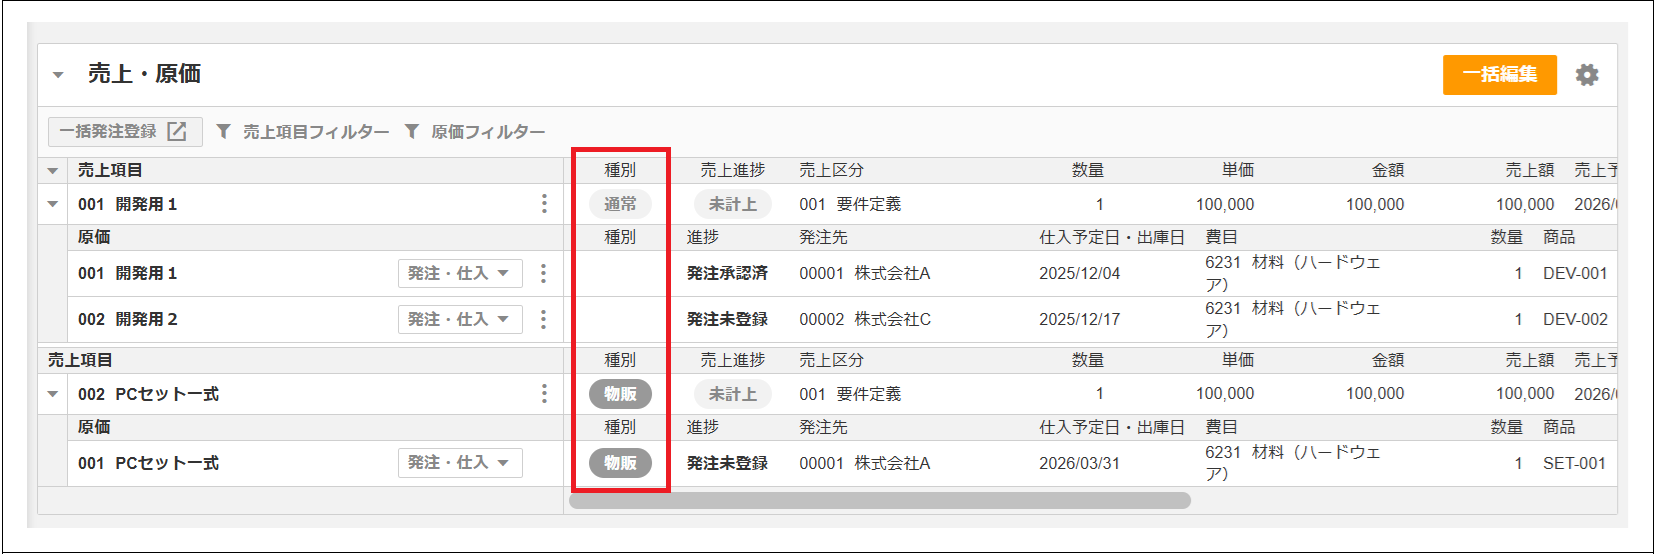Click the 一括編集 orange button
Image resolution: width=1657 pixels, height=554 pixels.
coord(1499,75)
